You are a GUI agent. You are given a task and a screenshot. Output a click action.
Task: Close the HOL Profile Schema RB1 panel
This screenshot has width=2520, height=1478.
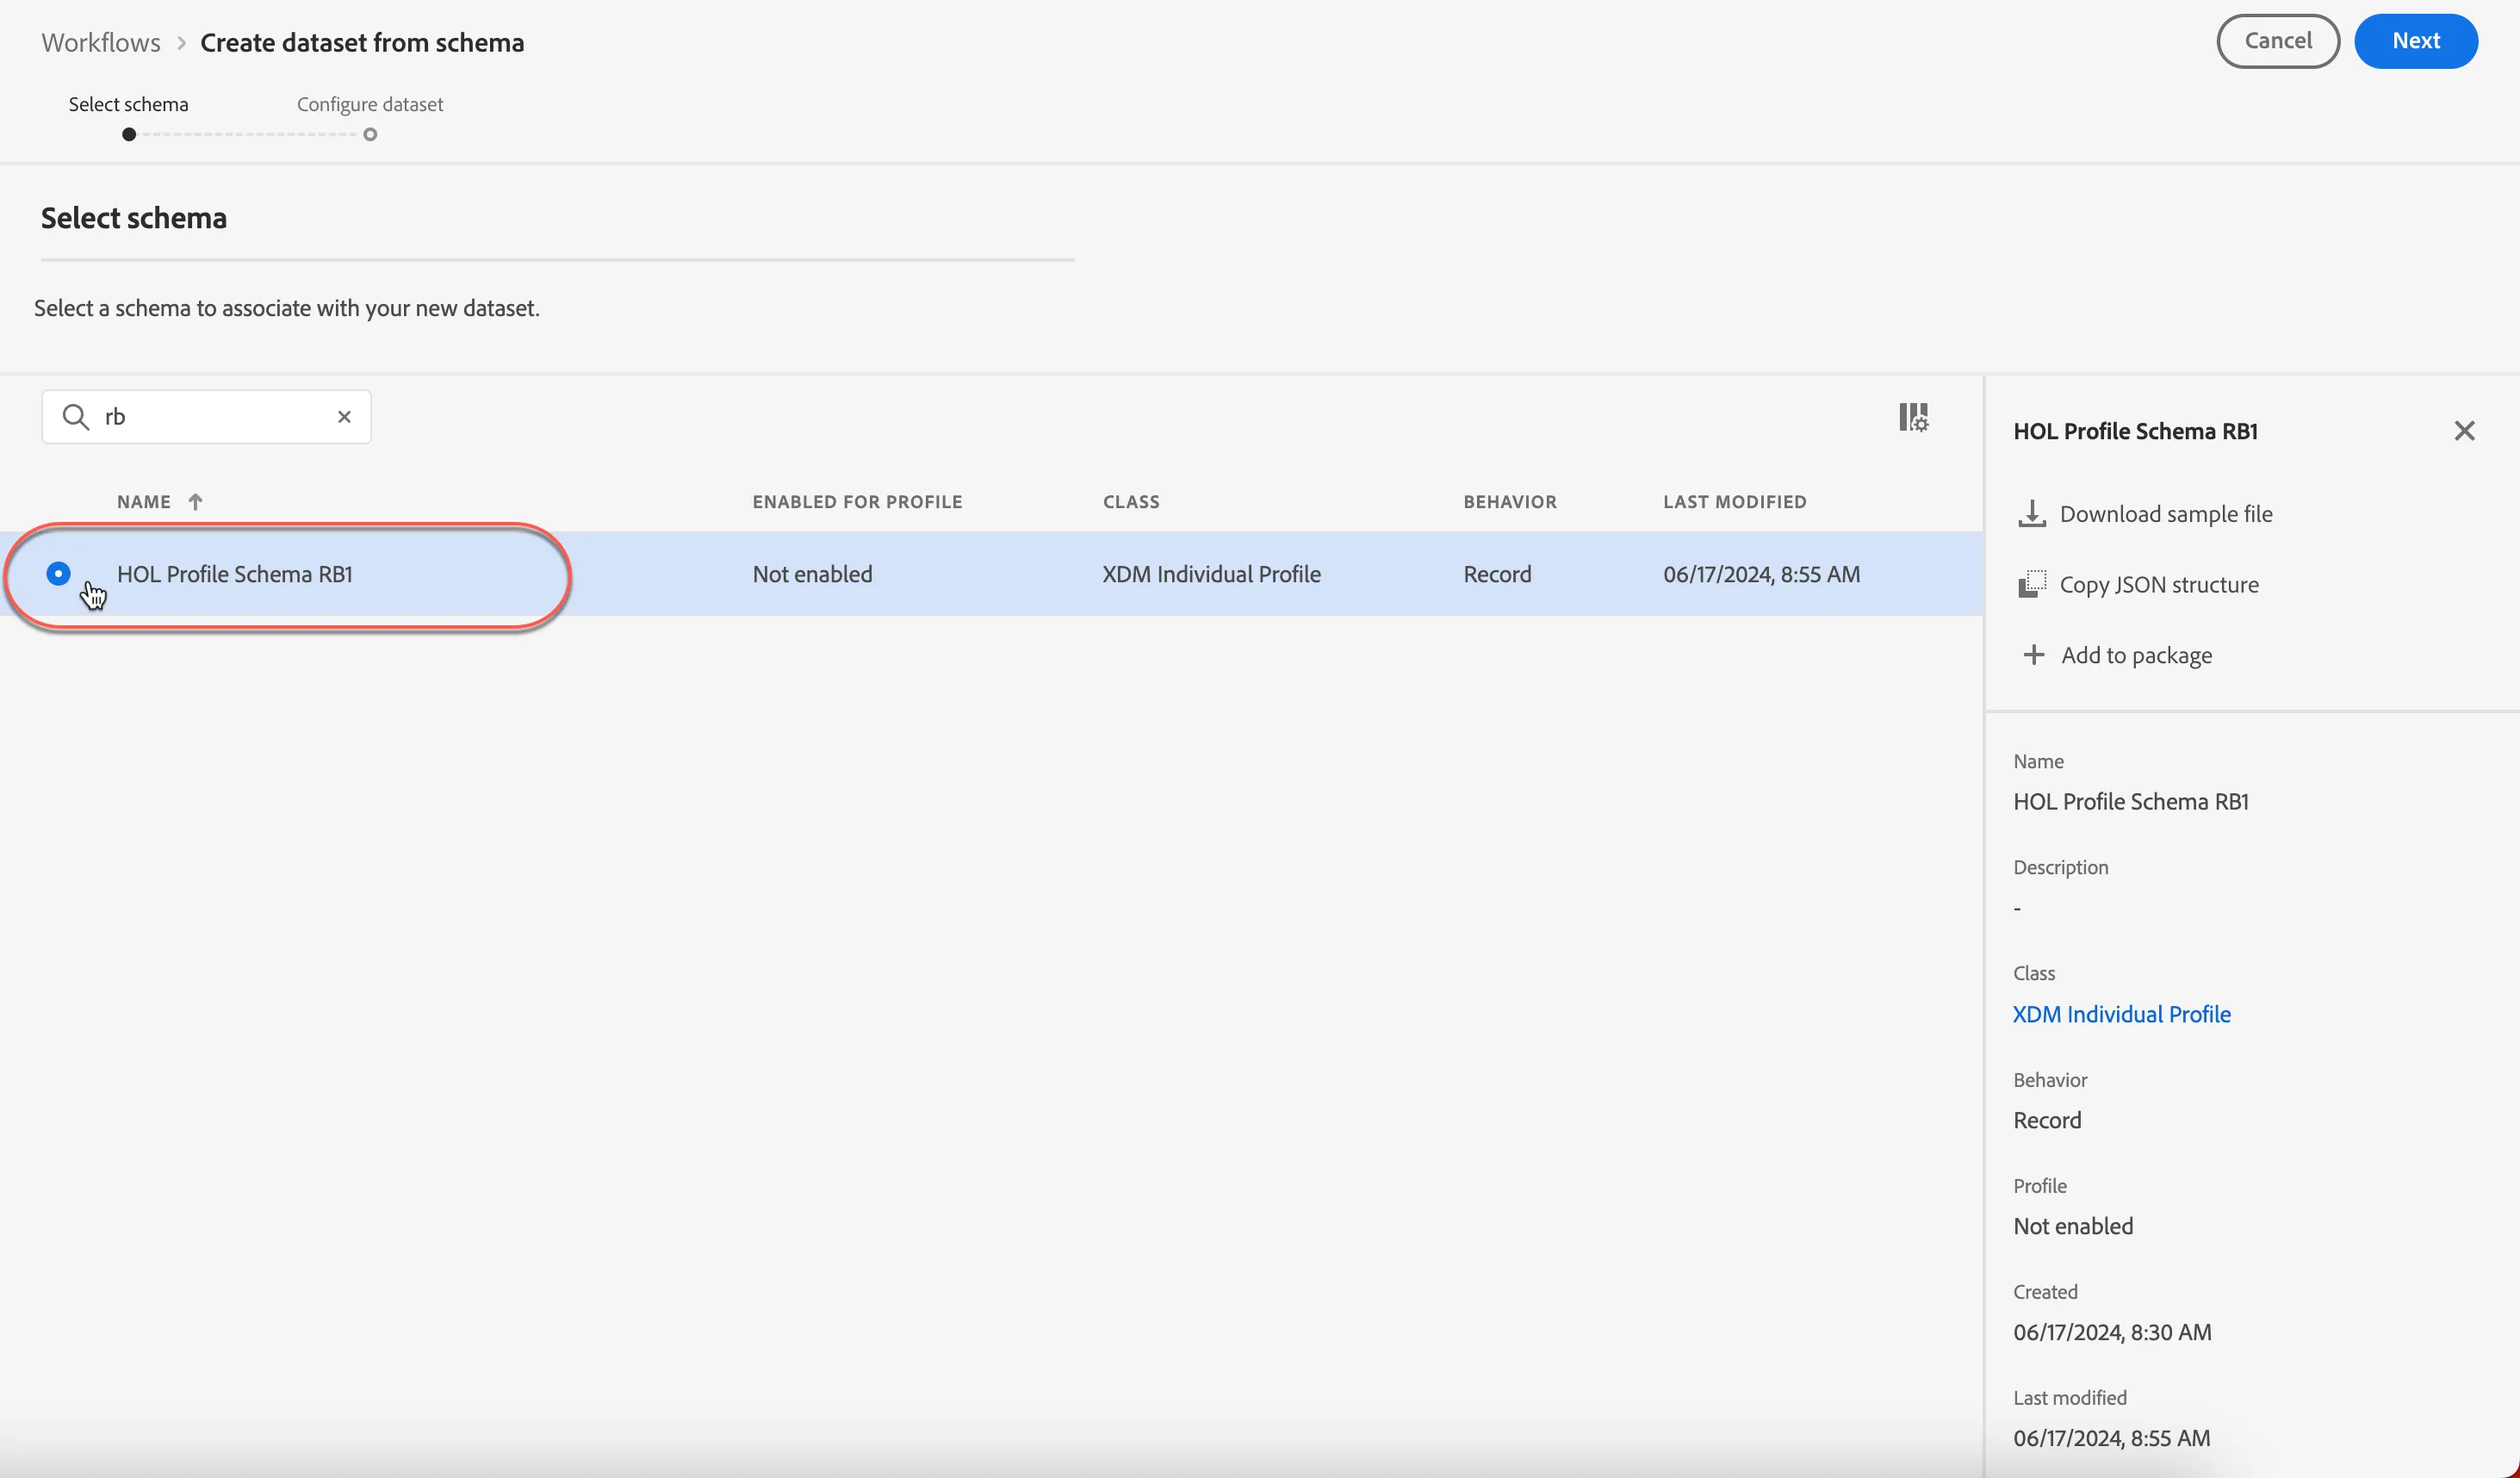(x=2464, y=431)
